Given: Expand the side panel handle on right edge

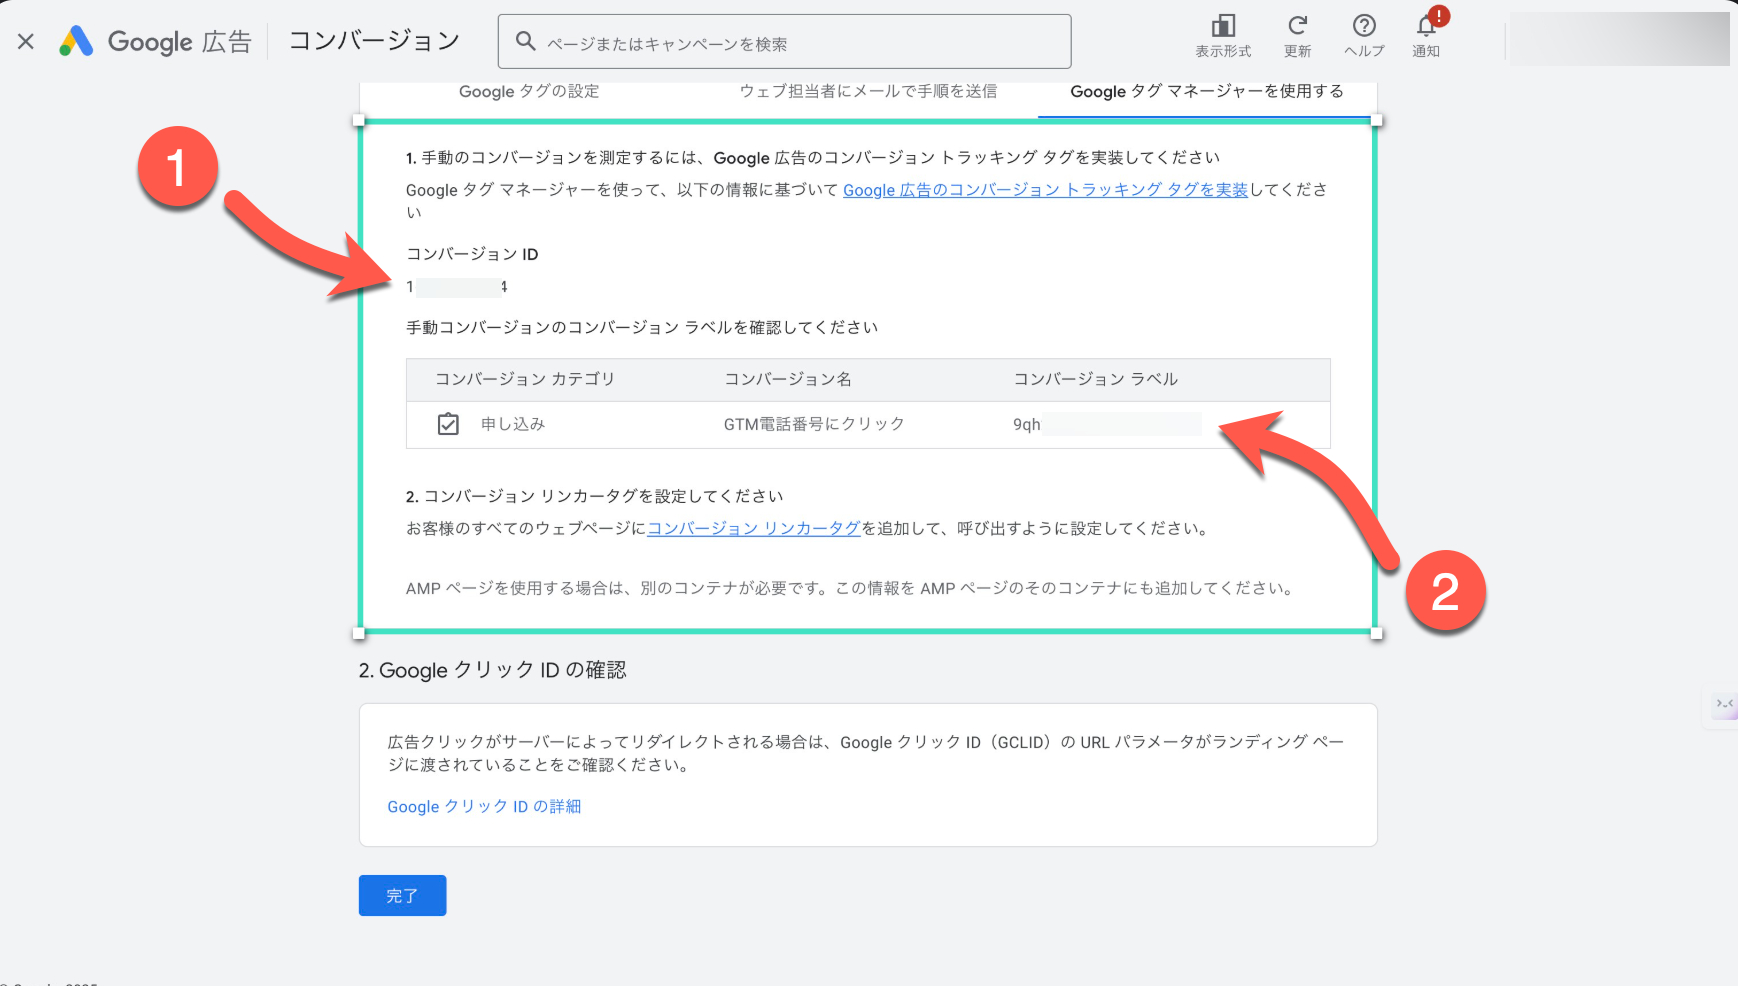Looking at the screenshot, I should (1724, 705).
